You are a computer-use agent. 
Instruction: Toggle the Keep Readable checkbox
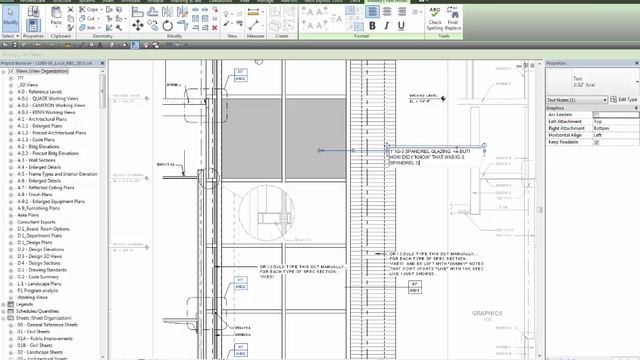point(596,142)
